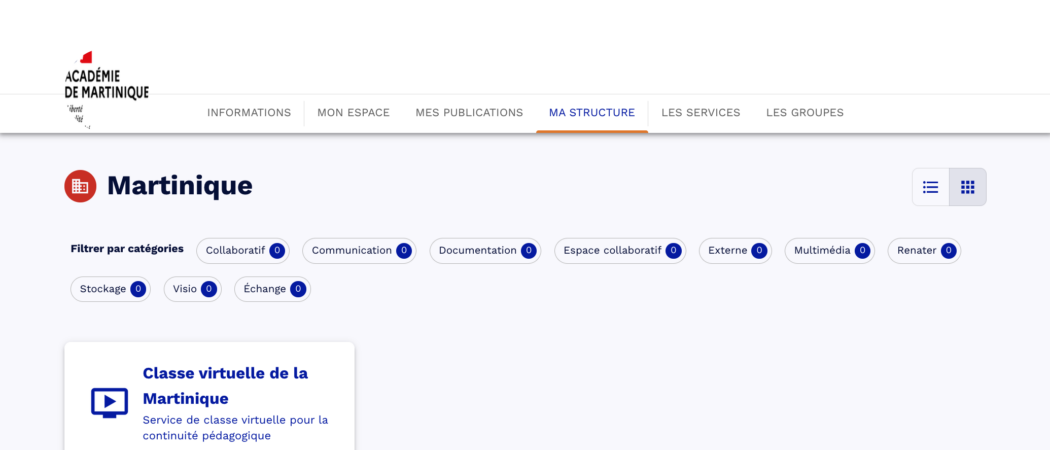Filter services by Visio category
The width and height of the screenshot is (1050, 450).
pyautogui.click(x=193, y=289)
